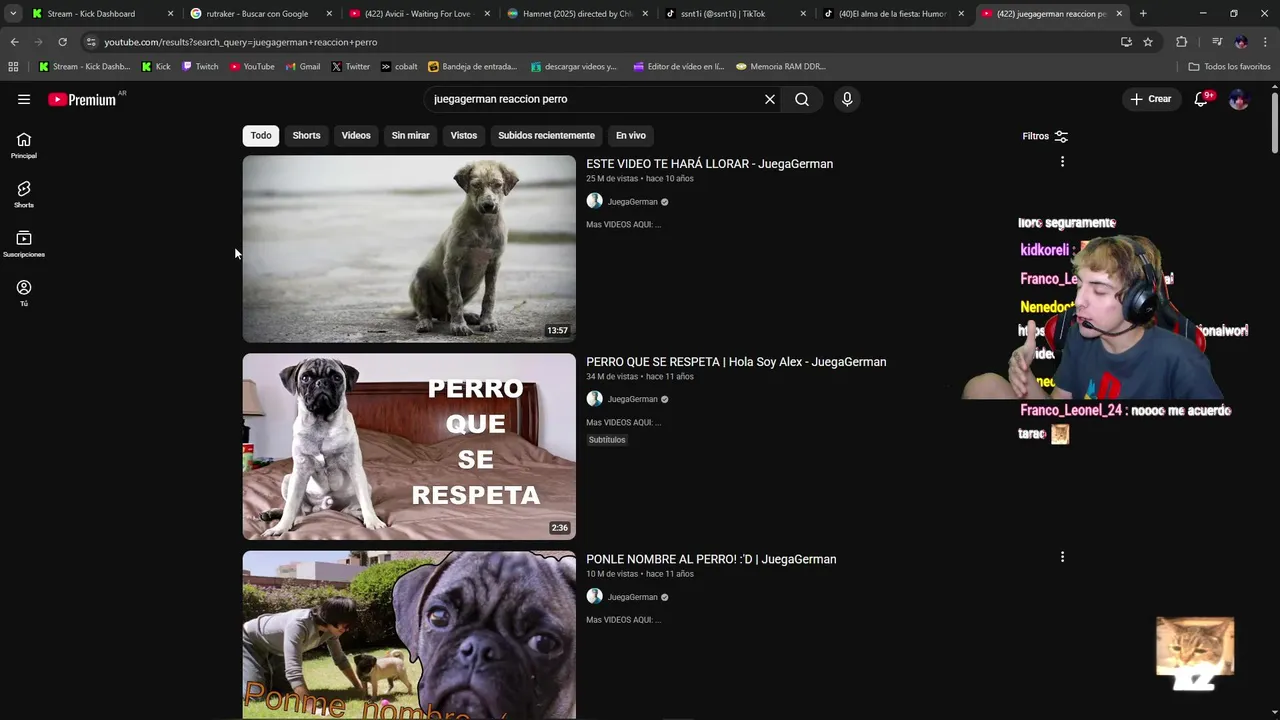Open the account avatar menu
Viewport: 1280px width, 720px height.
click(1239, 99)
